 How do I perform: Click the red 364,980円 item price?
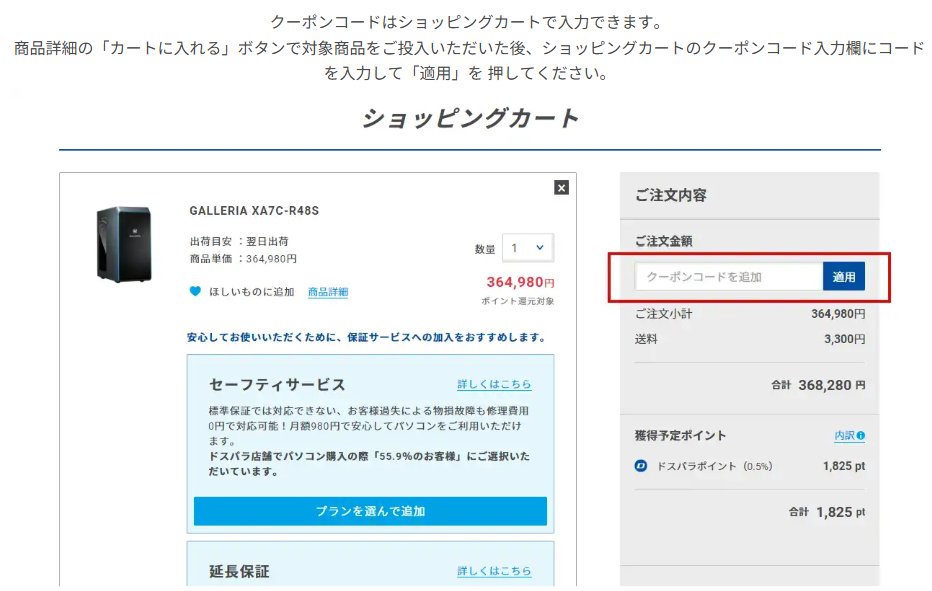(x=521, y=282)
